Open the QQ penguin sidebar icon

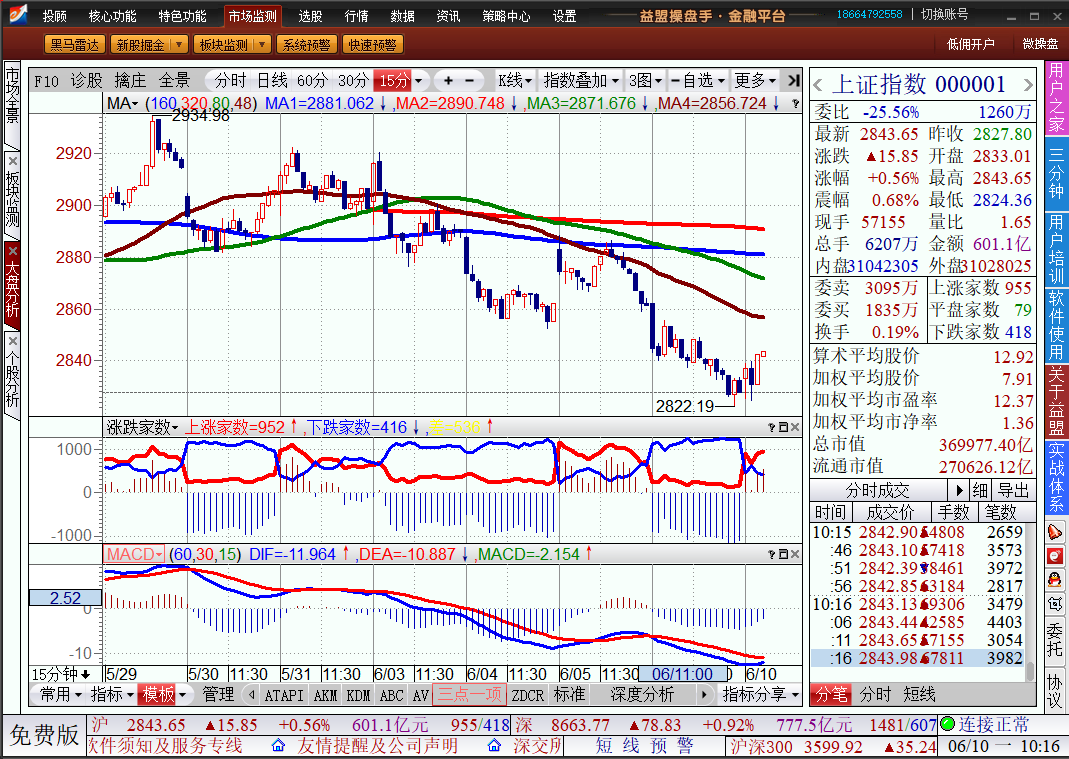(1055, 580)
